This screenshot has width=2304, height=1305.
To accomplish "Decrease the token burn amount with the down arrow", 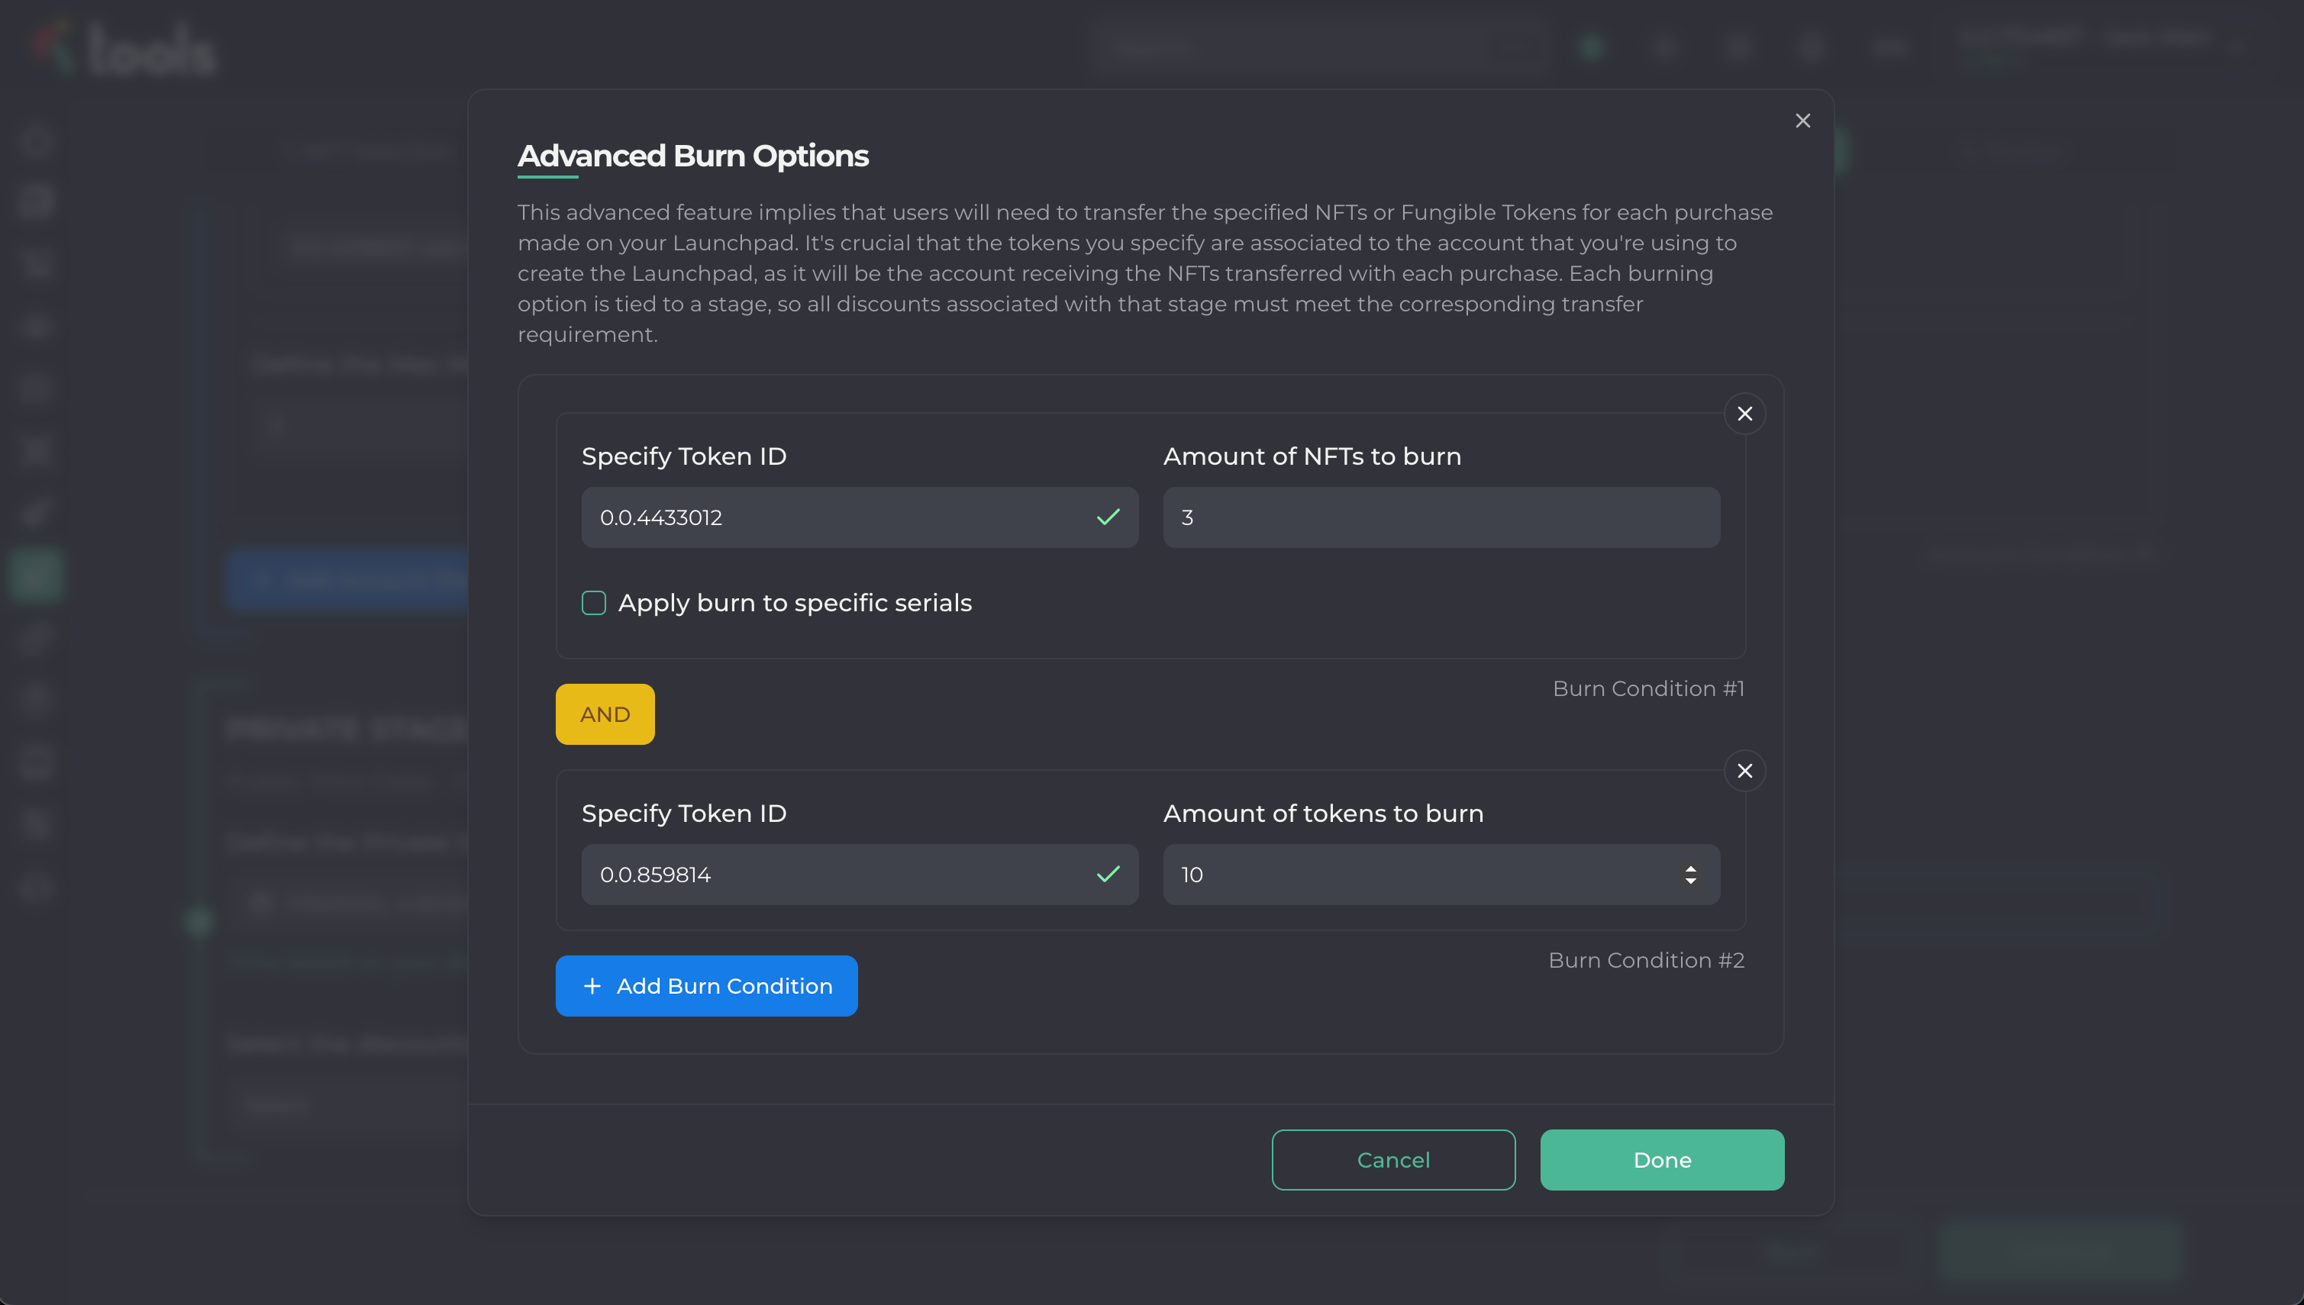I will [1690, 881].
